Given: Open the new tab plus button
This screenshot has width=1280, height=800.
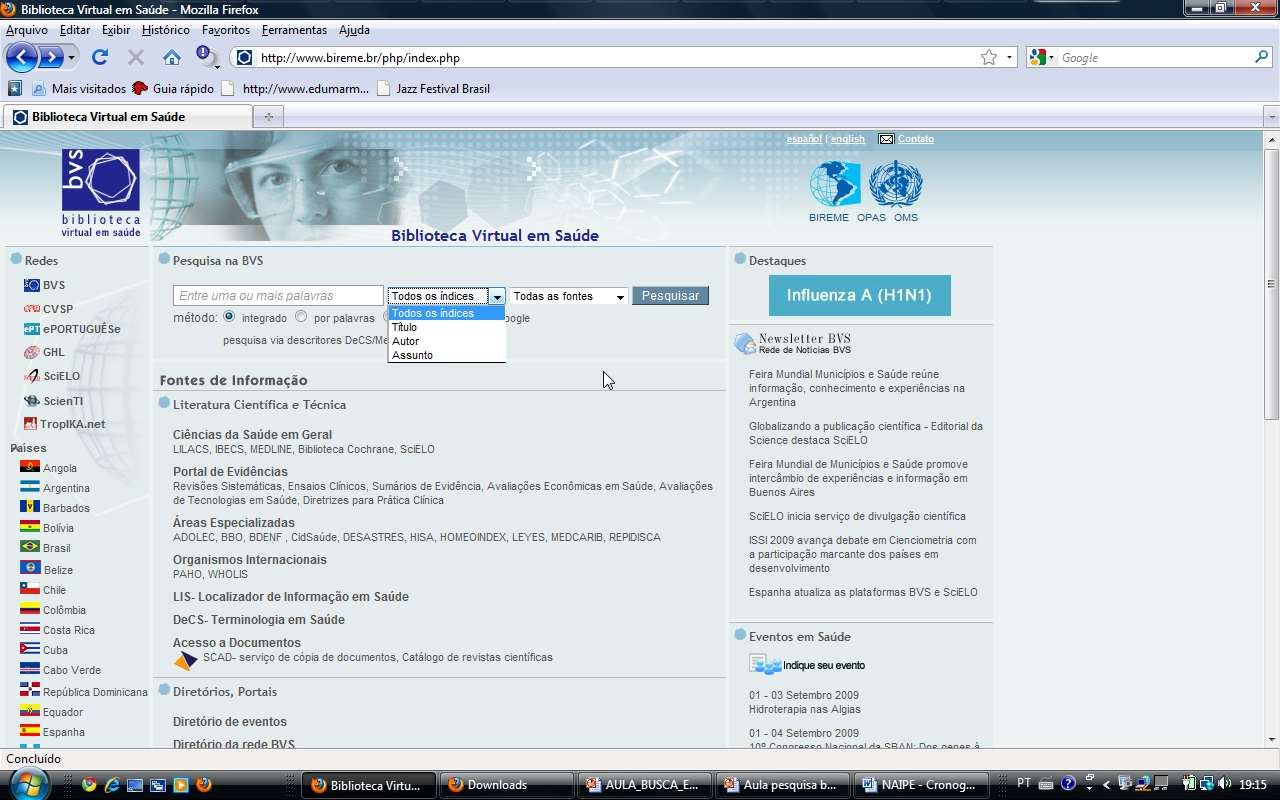Looking at the screenshot, I should [x=268, y=117].
